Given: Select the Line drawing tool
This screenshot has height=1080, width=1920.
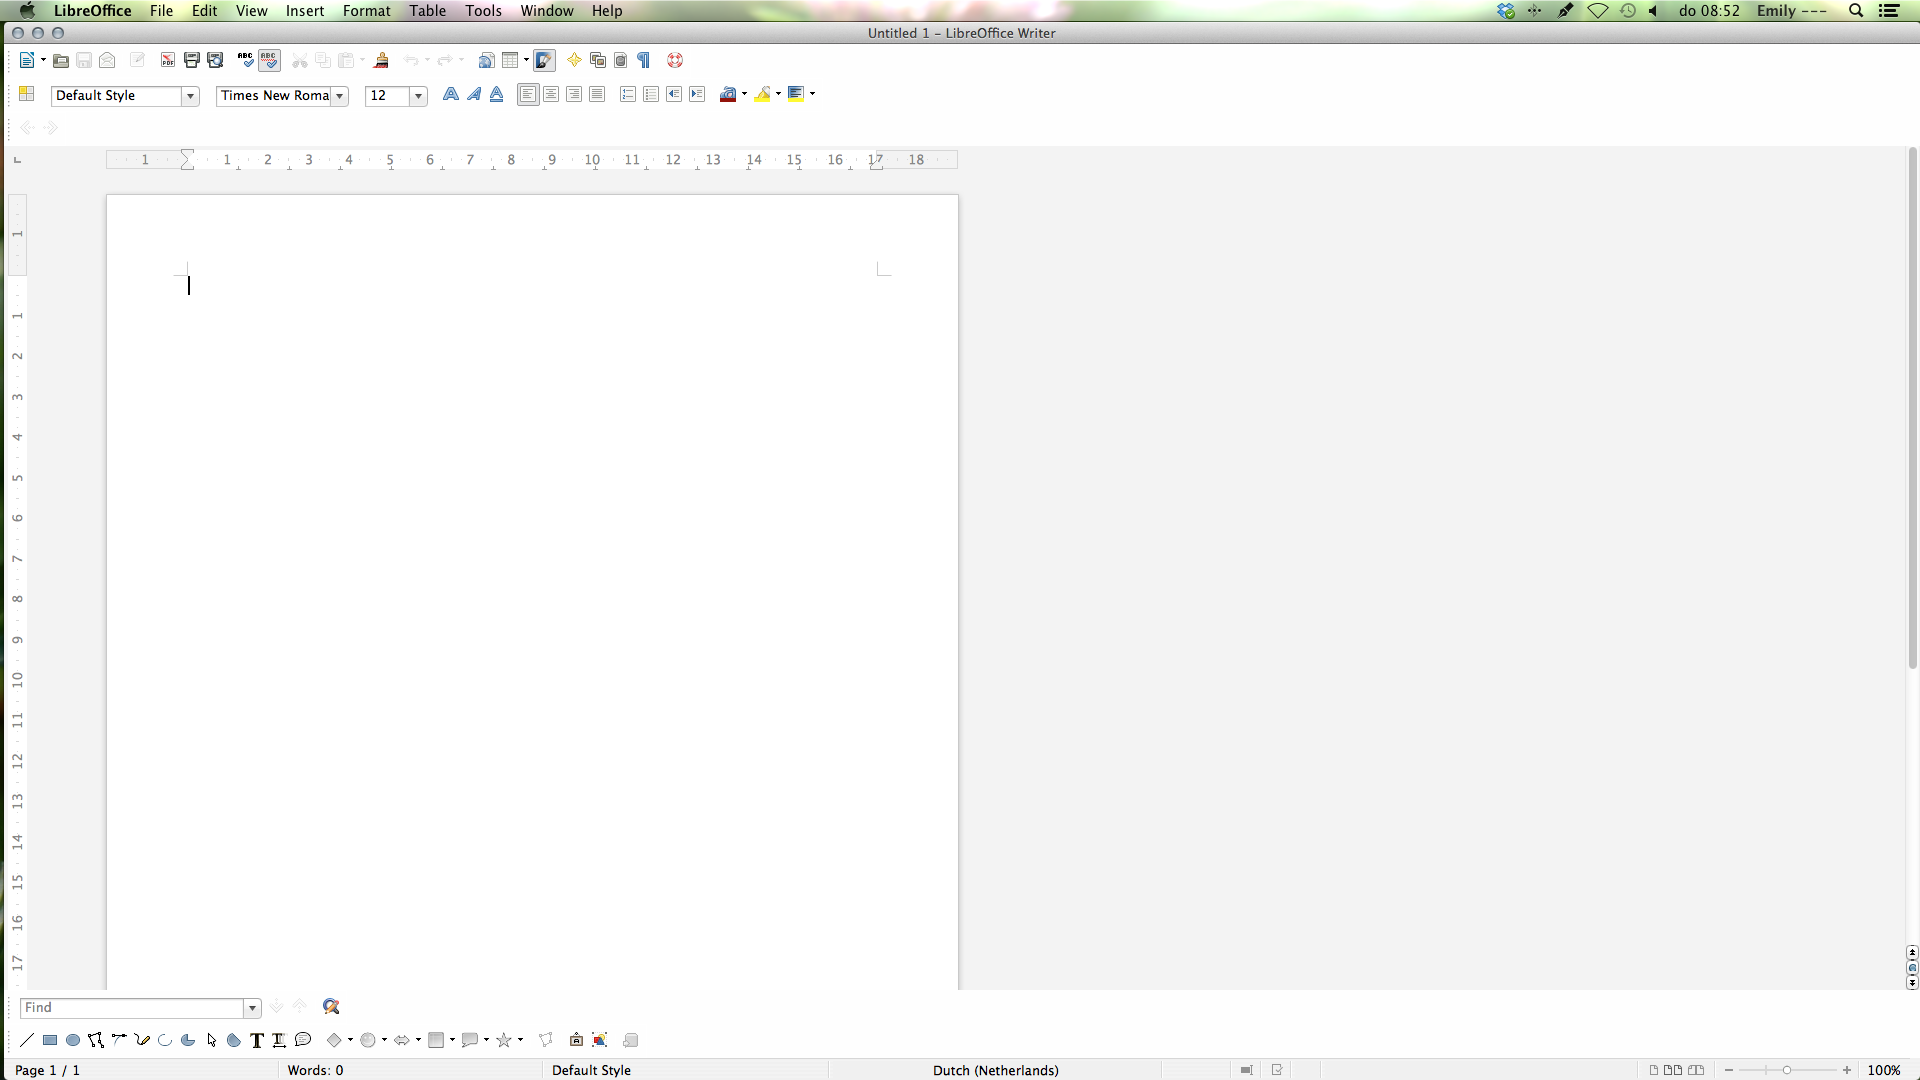Looking at the screenshot, I should 27,1040.
